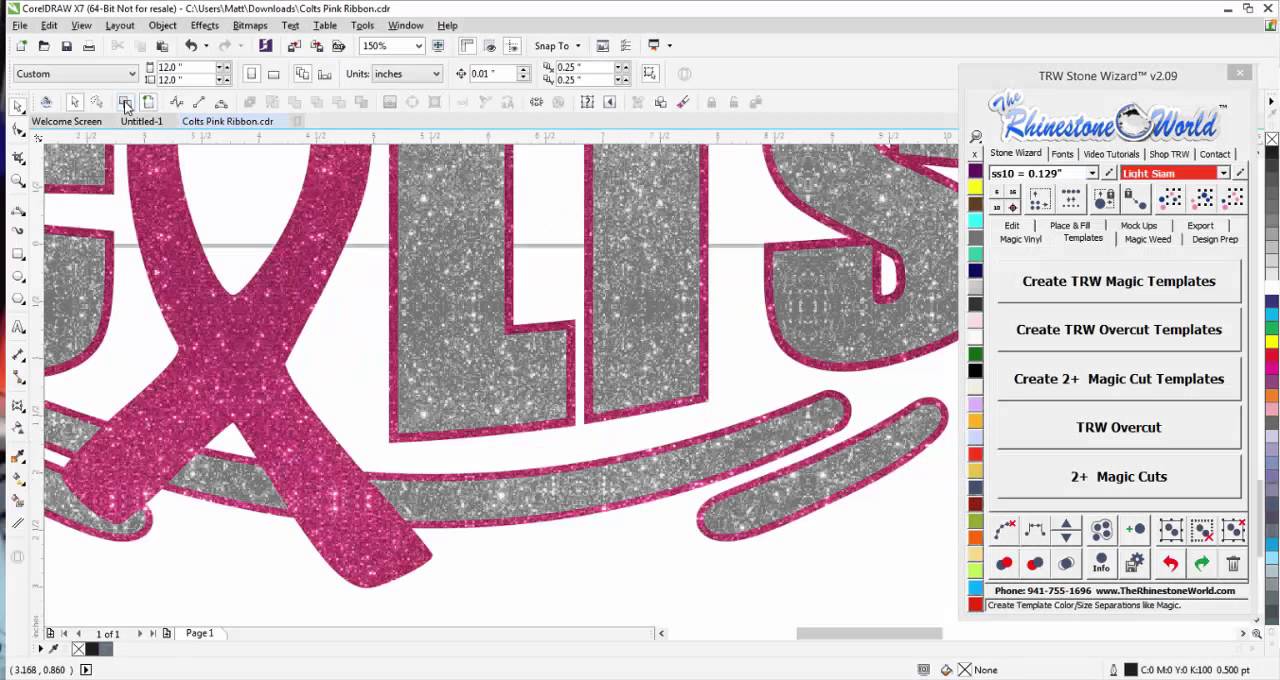
Task: Open the Light Siam color dropdown
Action: pyautogui.click(x=1223, y=173)
